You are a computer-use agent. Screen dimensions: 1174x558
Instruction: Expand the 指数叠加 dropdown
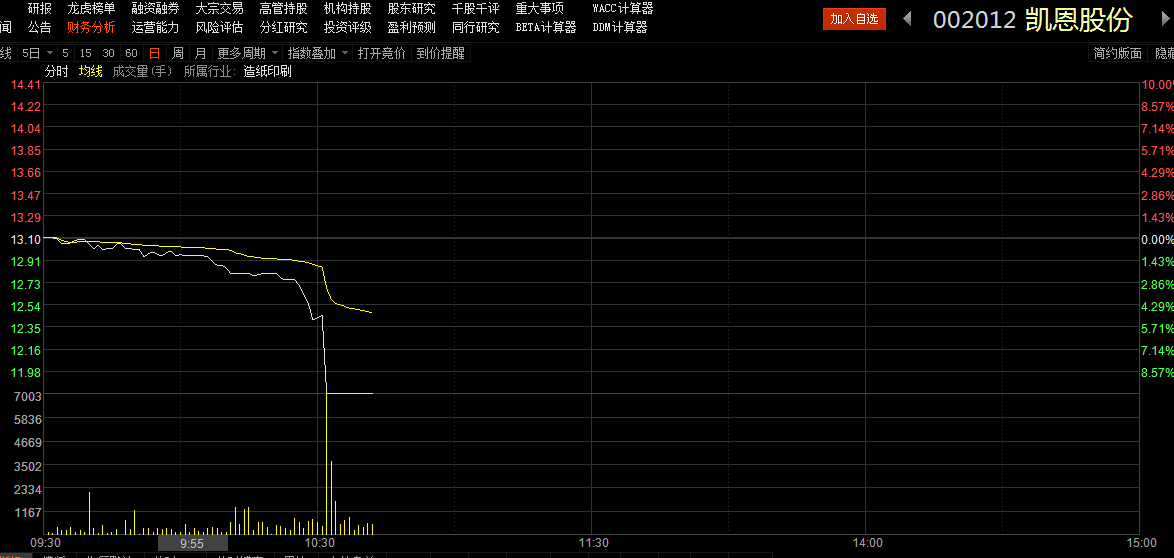pyautogui.click(x=345, y=53)
